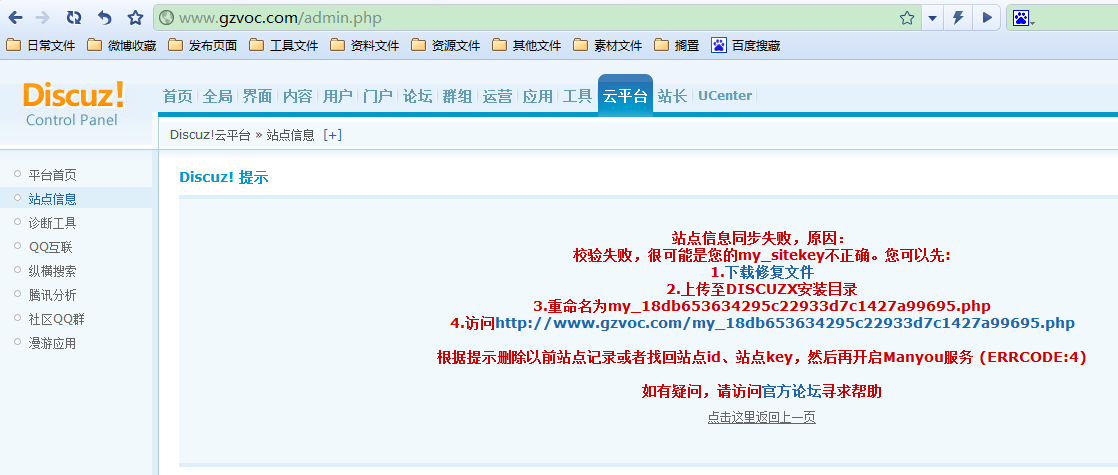Open 社区QQ群 in the sidebar
This screenshot has width=1118, height=475.
[56, 320]
